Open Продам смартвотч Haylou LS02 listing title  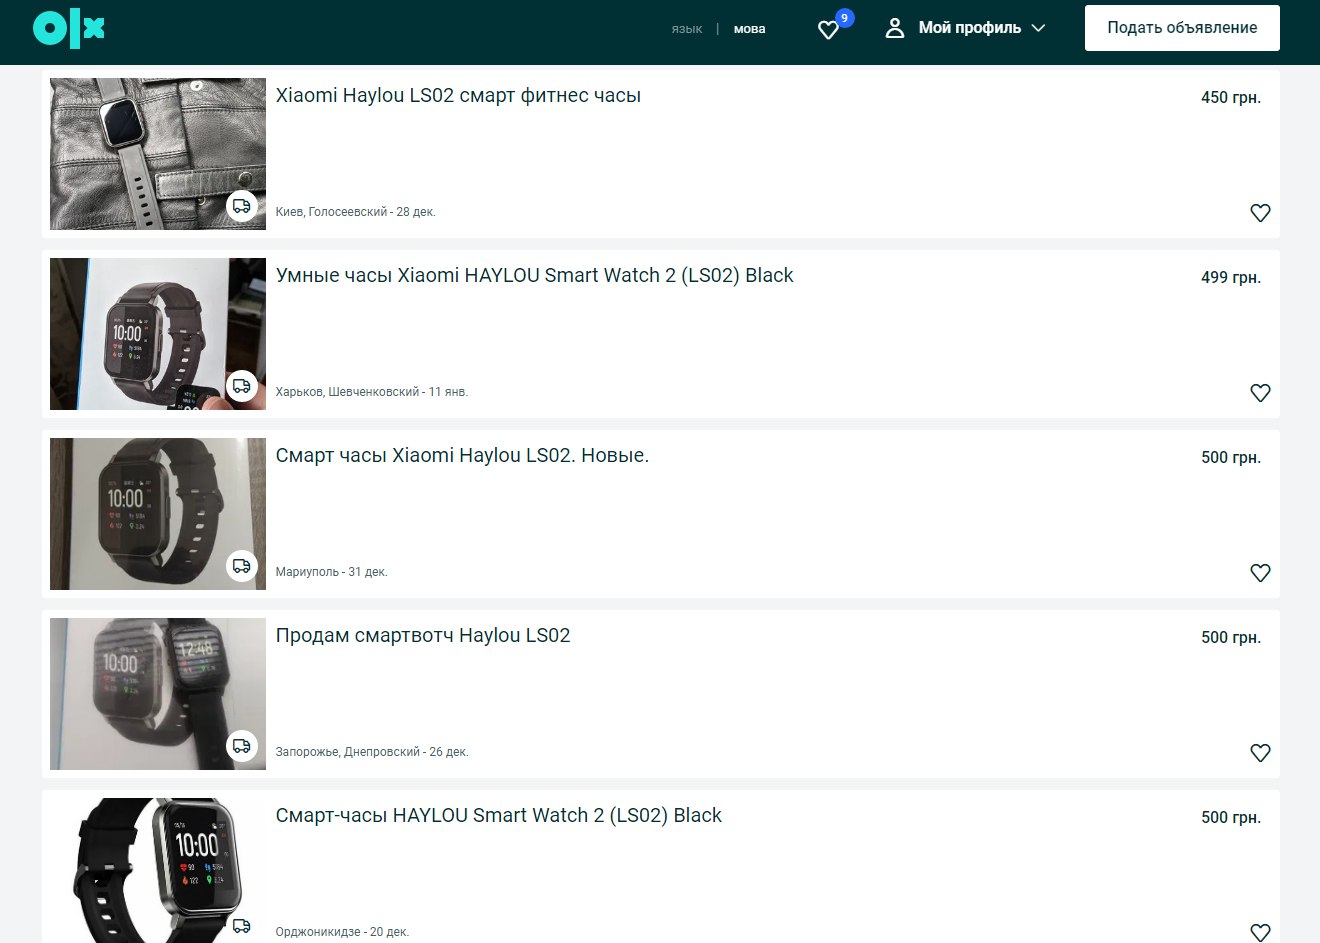pyautogui.click(x=423, y=636)
